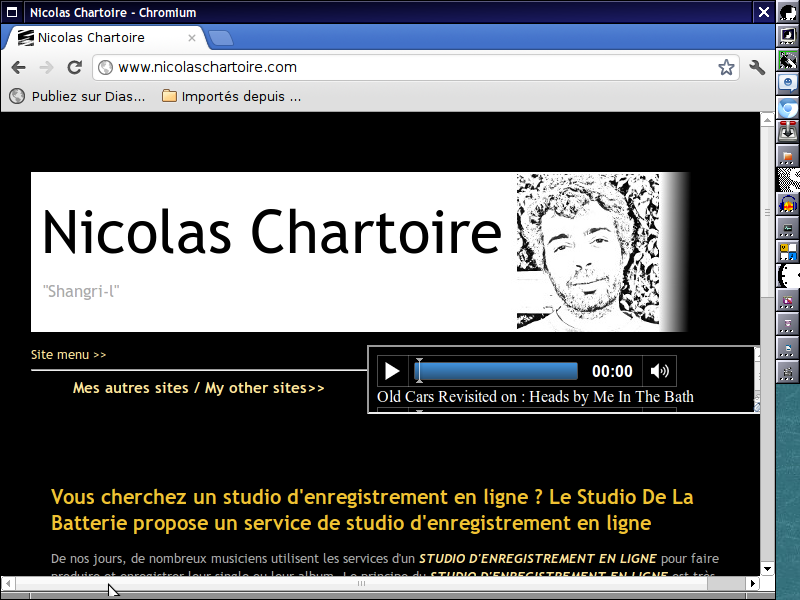Click the forward navigation arrow
800x600 pixels.
[46, 67]
